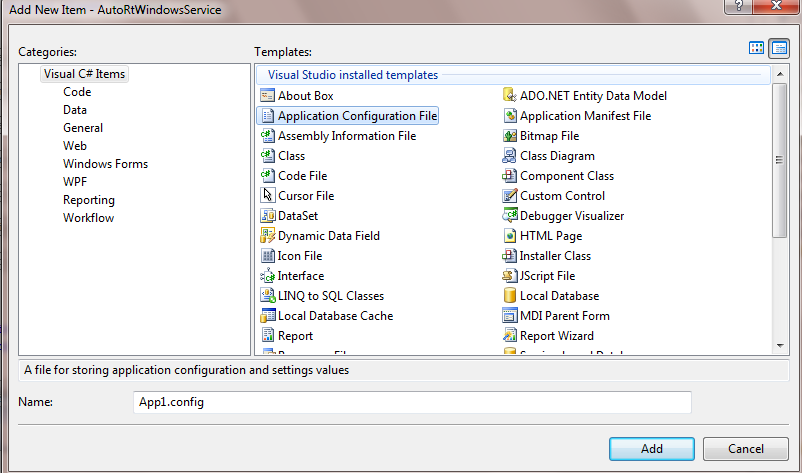Switch to small icons list view
This screenshot has width=802, height=473.
[778, 48]
